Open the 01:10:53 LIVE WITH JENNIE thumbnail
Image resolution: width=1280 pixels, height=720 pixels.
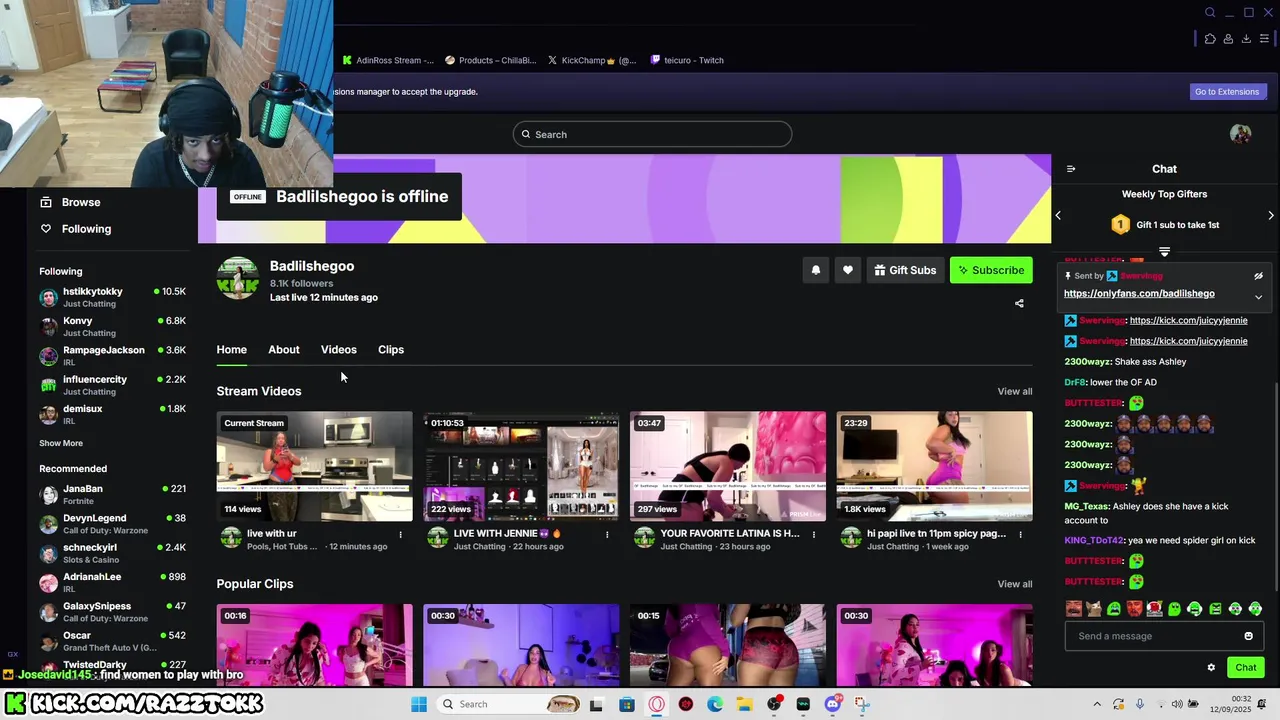click(x=521, y=466)
